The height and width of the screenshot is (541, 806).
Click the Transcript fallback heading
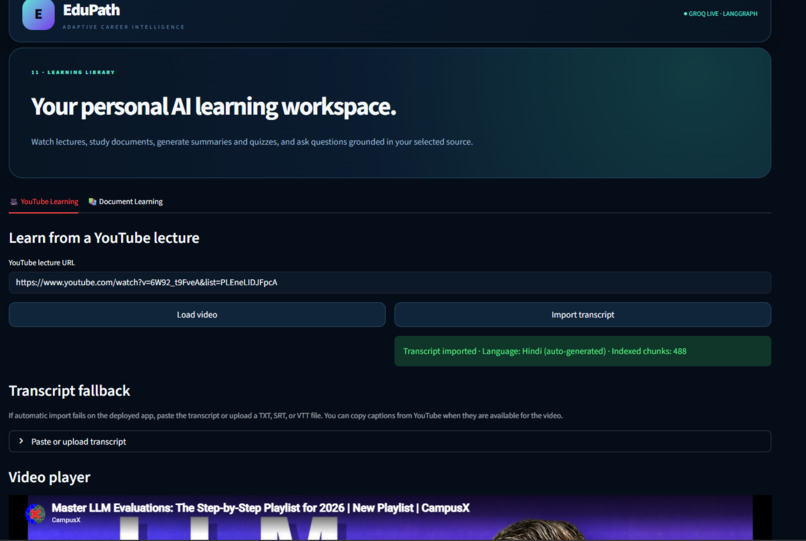pos(69,391)
